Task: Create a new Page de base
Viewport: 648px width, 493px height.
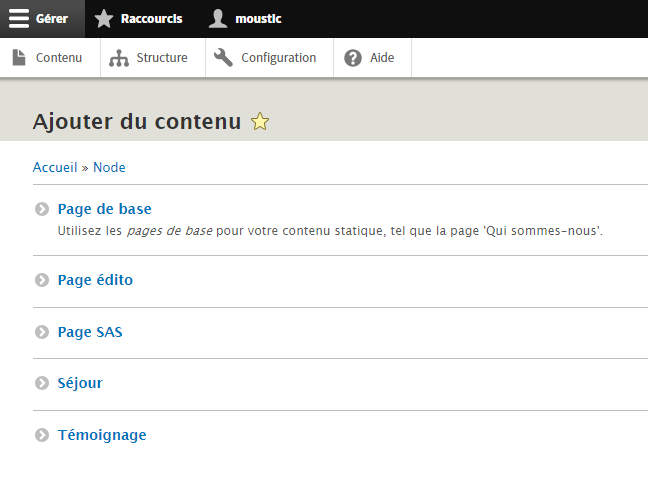Action: 105,209
